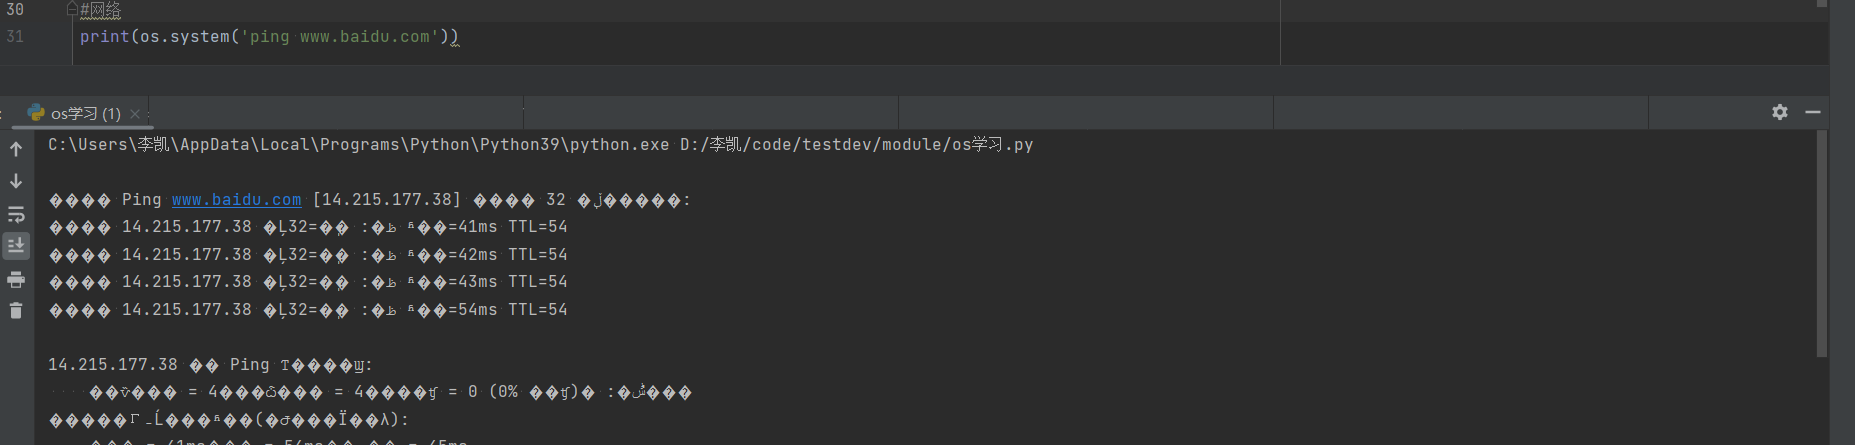The image size is (1855, 445).
Task: Collapse the fold marker on line 30
Action: coord(72,9)
